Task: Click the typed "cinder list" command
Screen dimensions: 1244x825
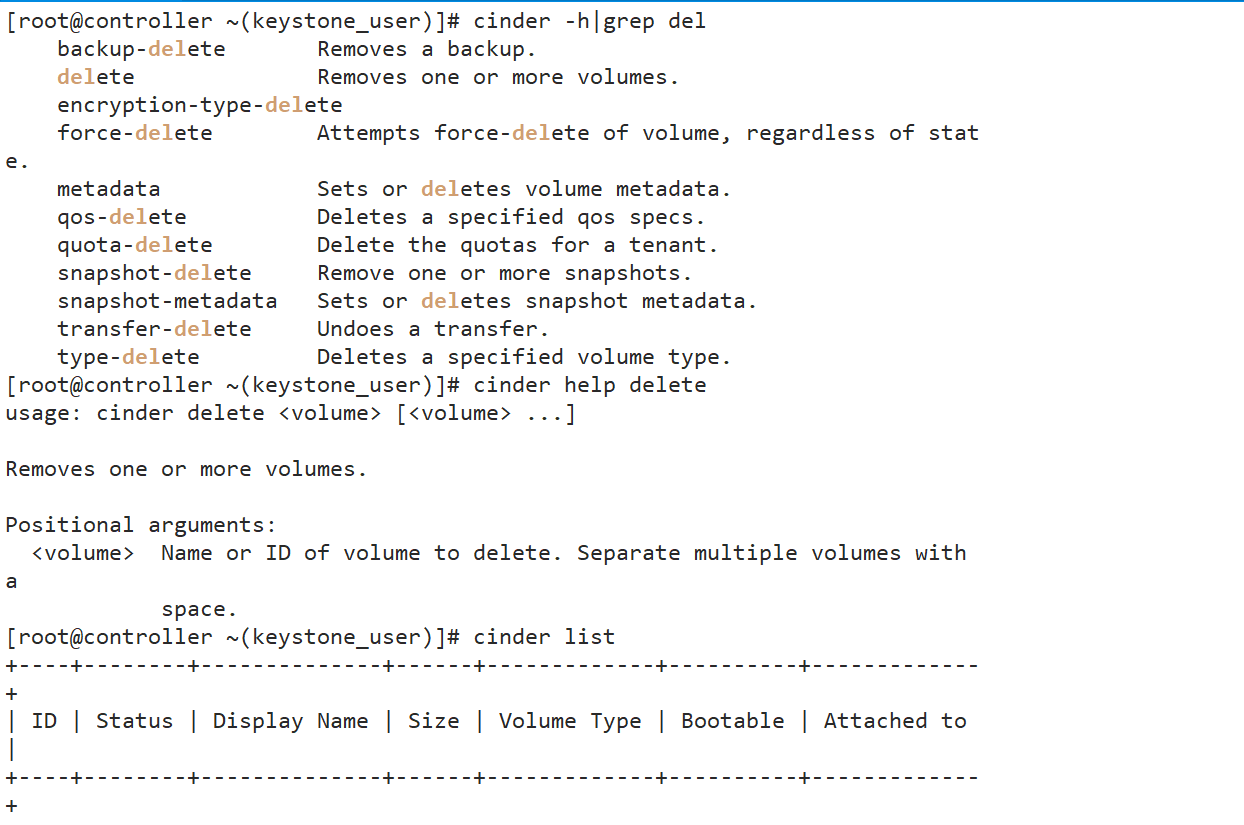Action: 544,637
